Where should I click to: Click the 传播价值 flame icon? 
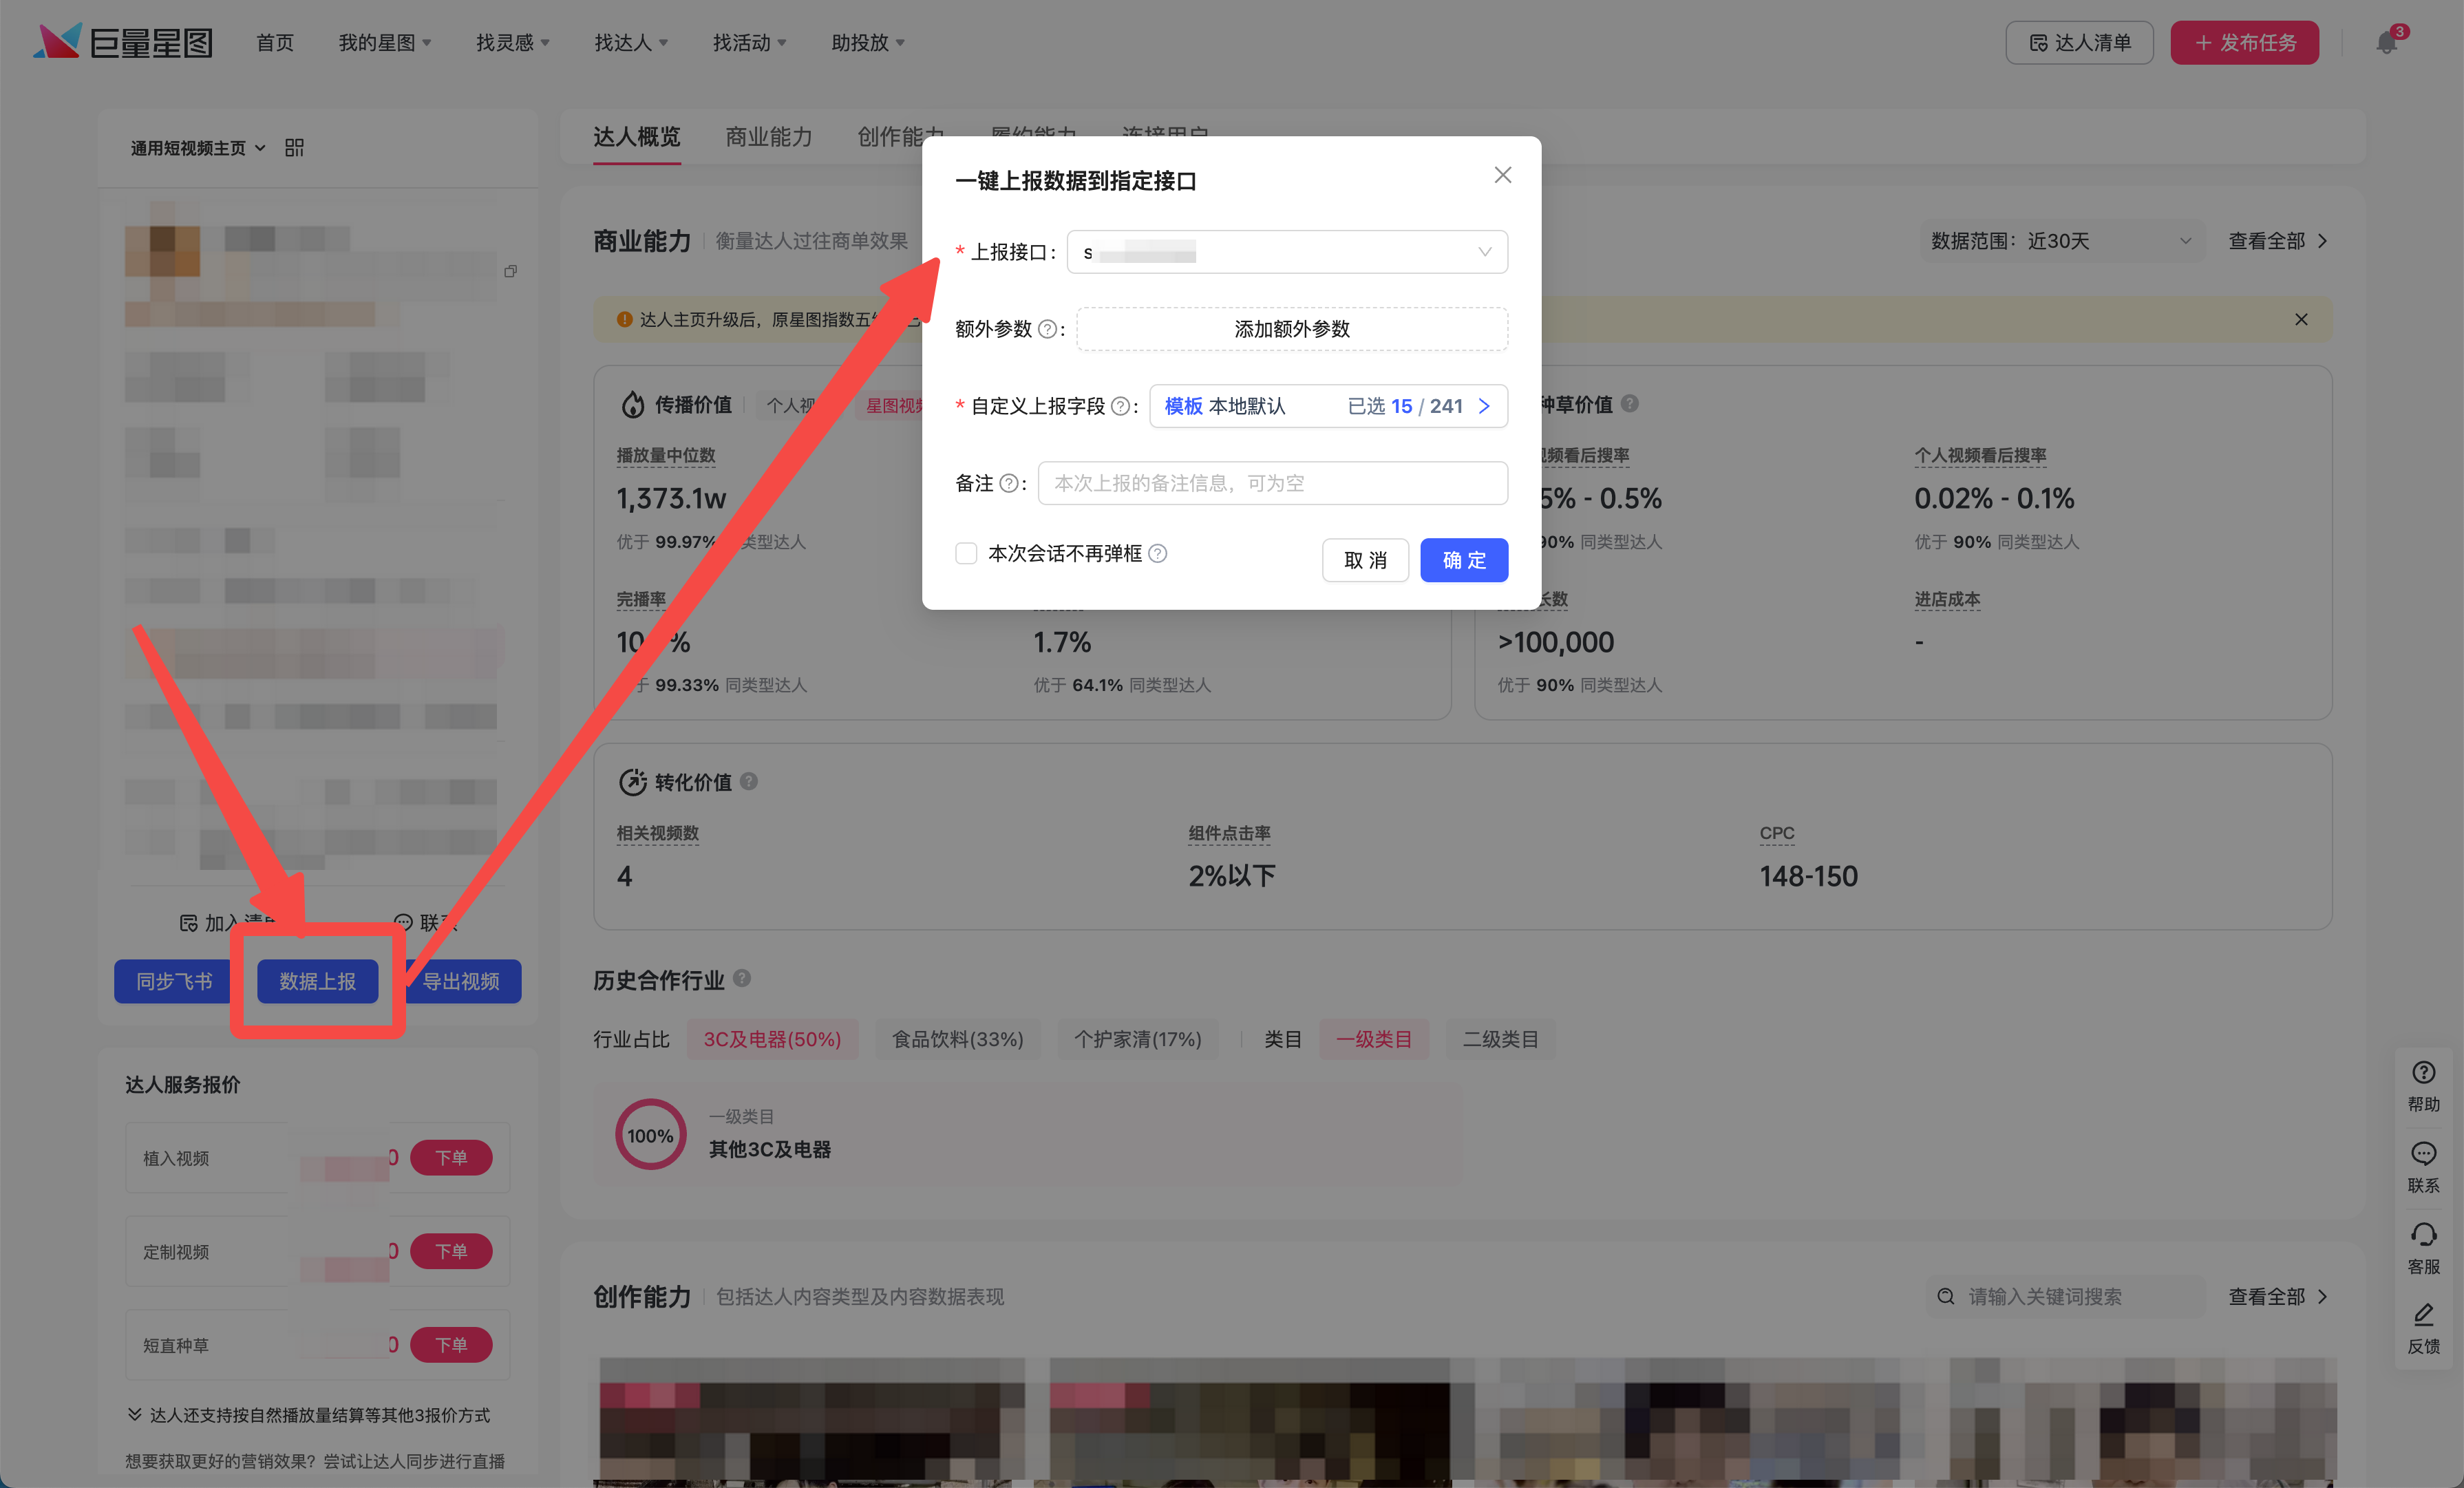tap(633, 404)
